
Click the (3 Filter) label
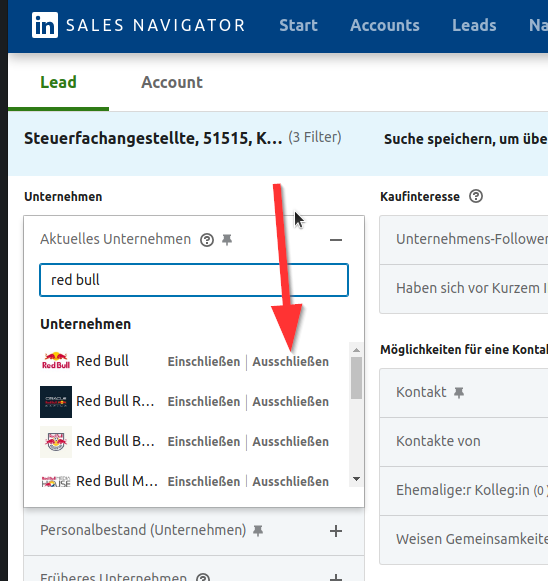(315, 137)
